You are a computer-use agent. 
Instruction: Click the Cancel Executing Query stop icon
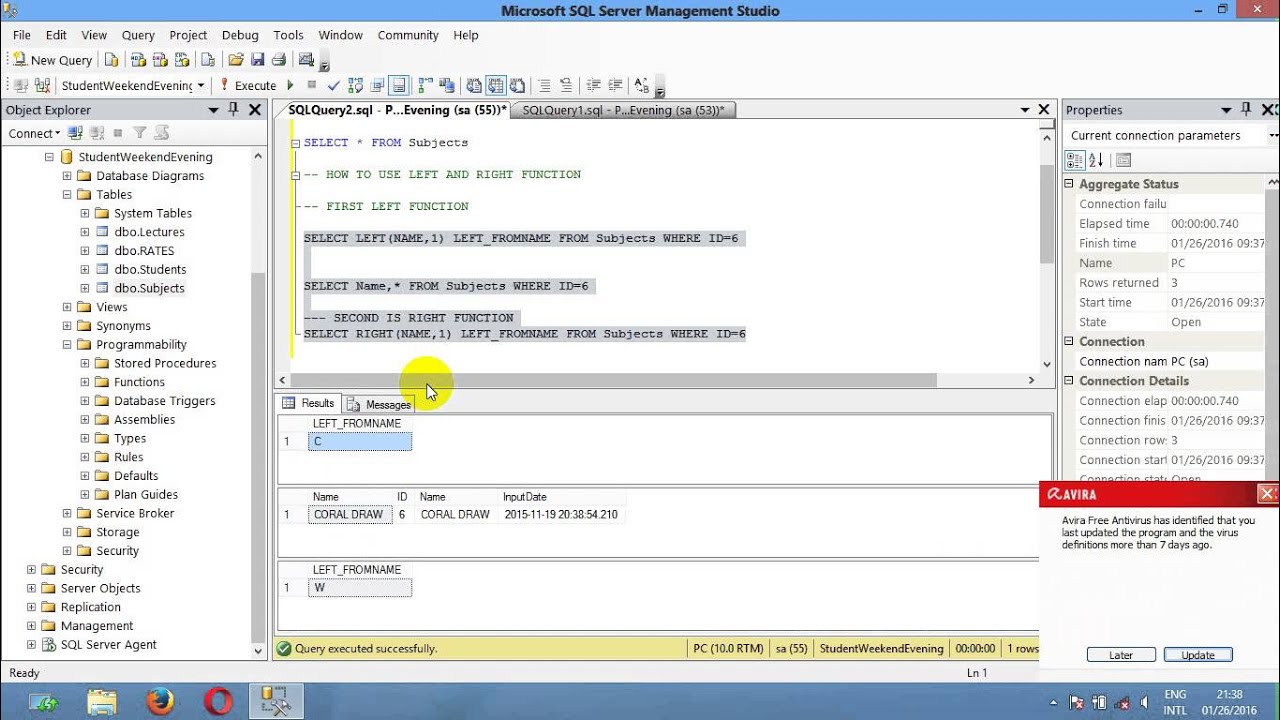312,86
